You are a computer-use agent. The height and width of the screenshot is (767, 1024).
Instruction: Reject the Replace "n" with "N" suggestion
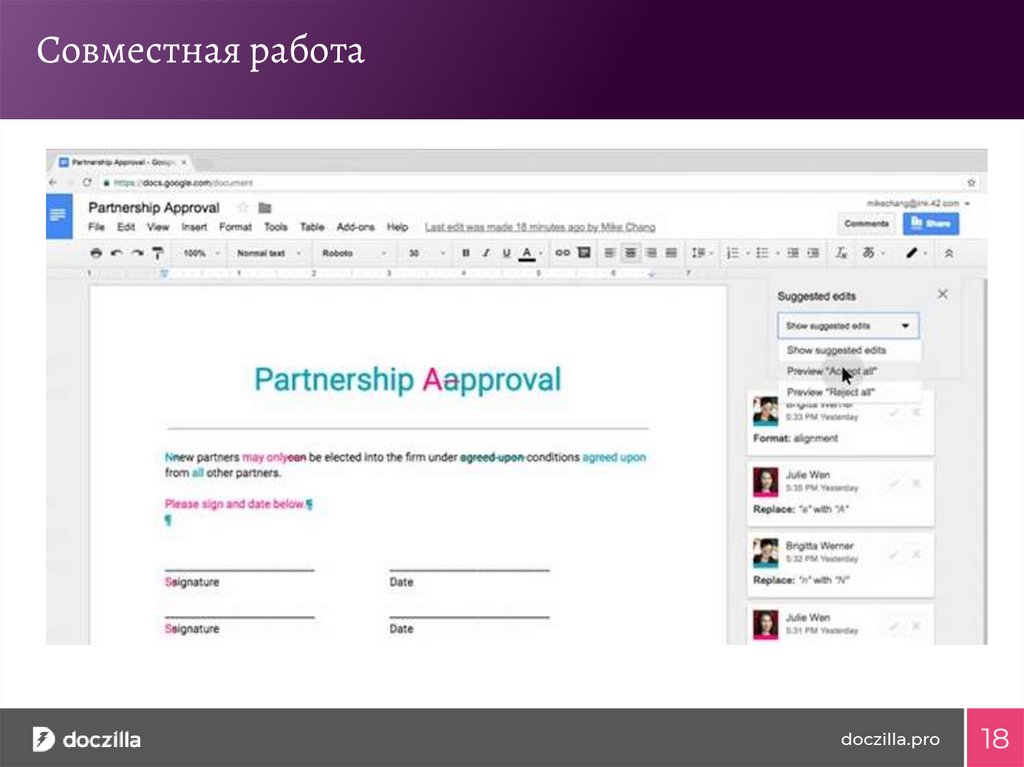916,555
